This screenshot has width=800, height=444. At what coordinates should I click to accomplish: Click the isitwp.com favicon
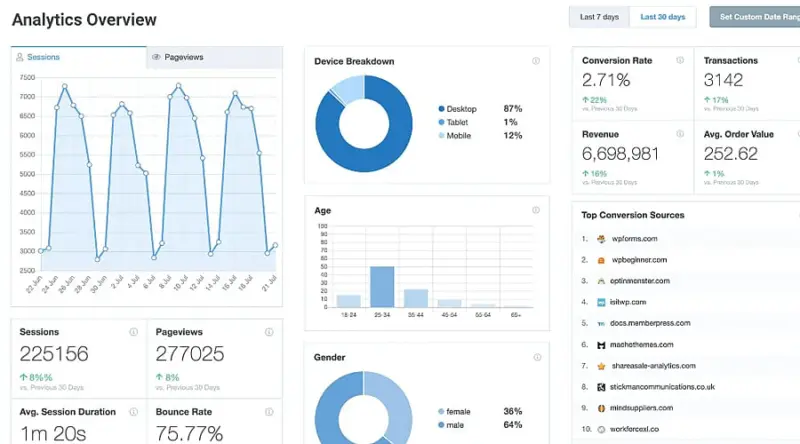click(x=601, y=302)
